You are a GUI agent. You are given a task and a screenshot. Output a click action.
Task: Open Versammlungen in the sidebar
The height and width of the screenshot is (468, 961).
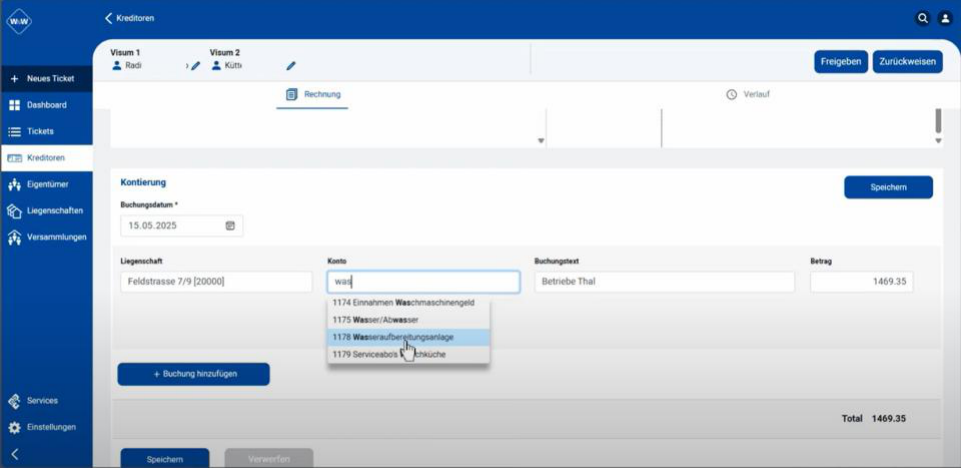47,237
